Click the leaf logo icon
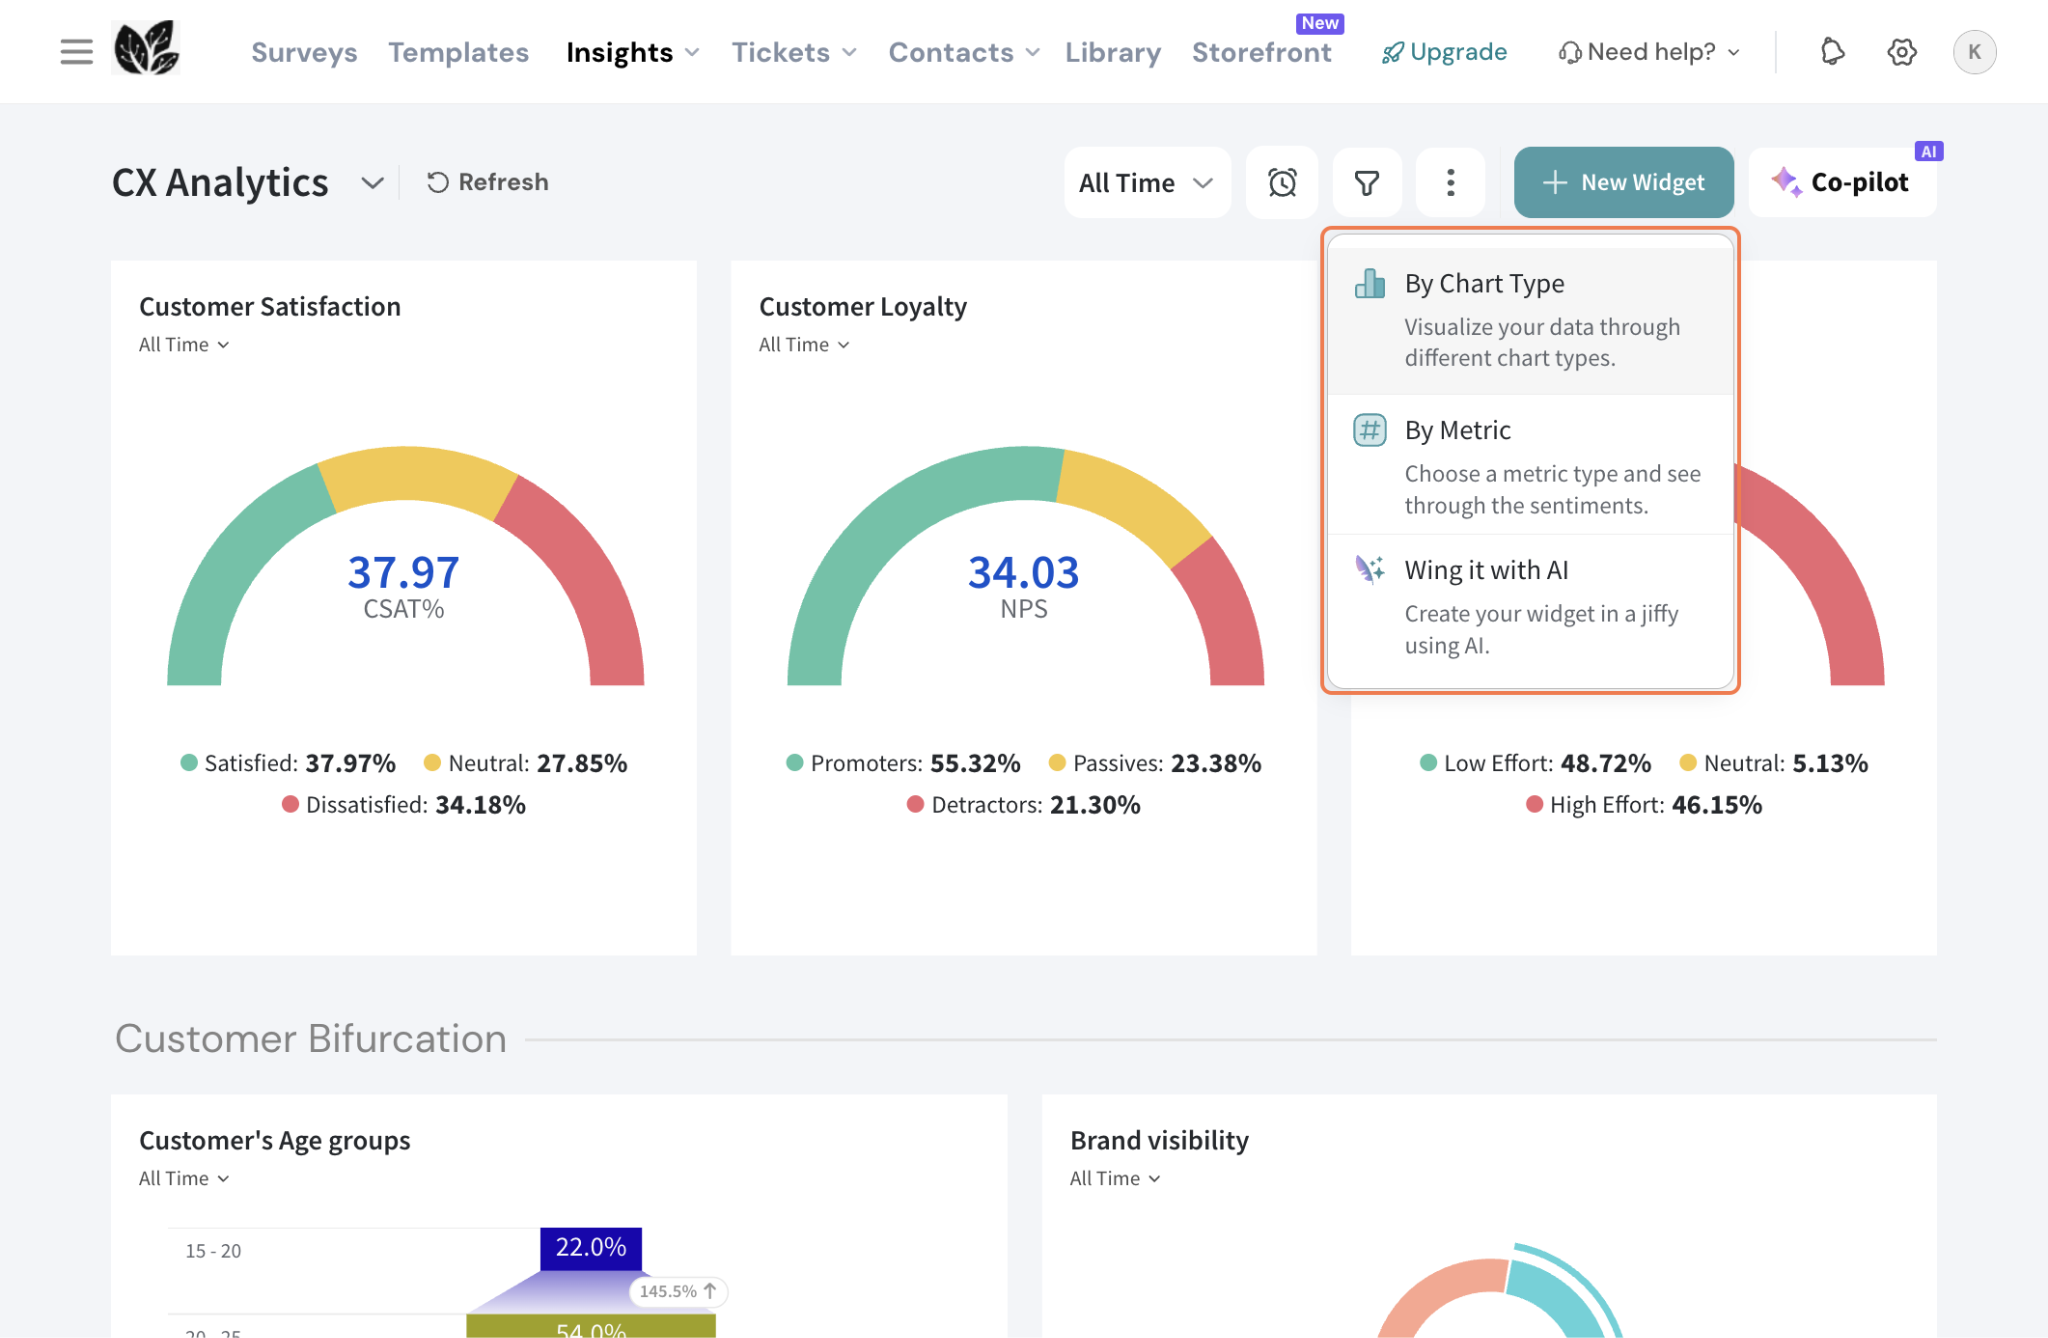Viewport: 2048px width, 1338px height. coord(146,49)
